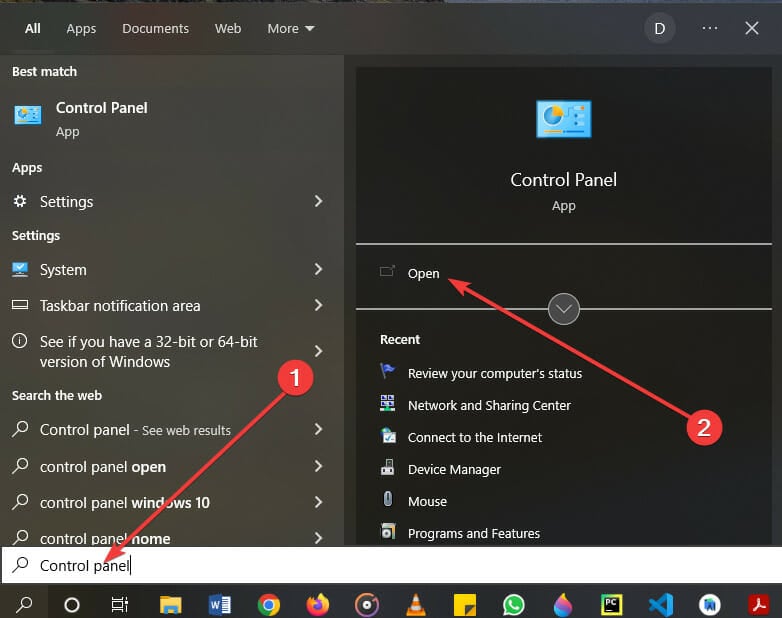
Task: Switch to the Documents search tab
Action: coord(156,28)
